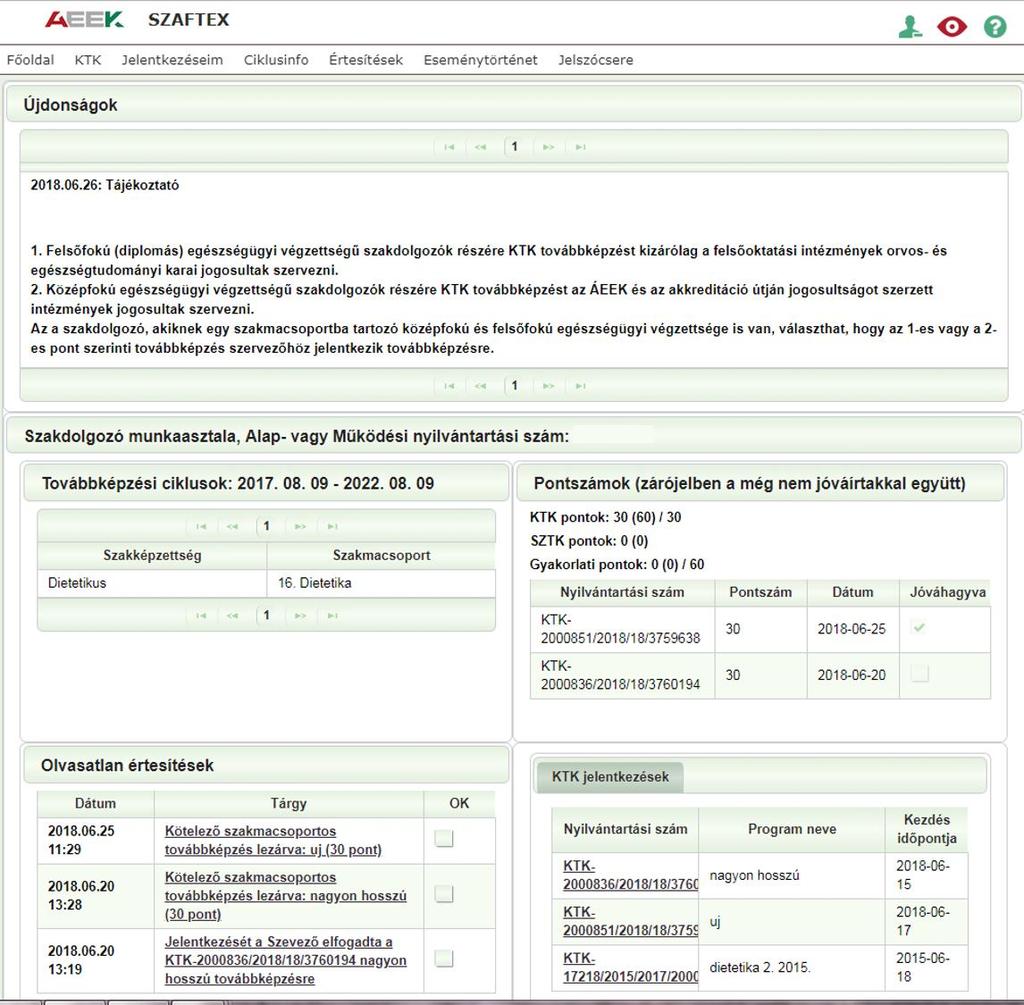
Task: Click the Dátum header in Pontszámok table
Action: tap(853, 592)
